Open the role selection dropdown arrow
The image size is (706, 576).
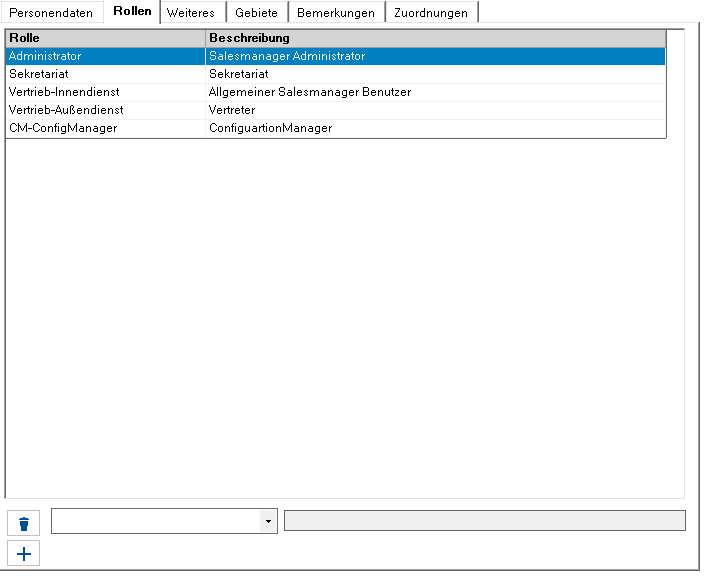[x=268, y=521]
